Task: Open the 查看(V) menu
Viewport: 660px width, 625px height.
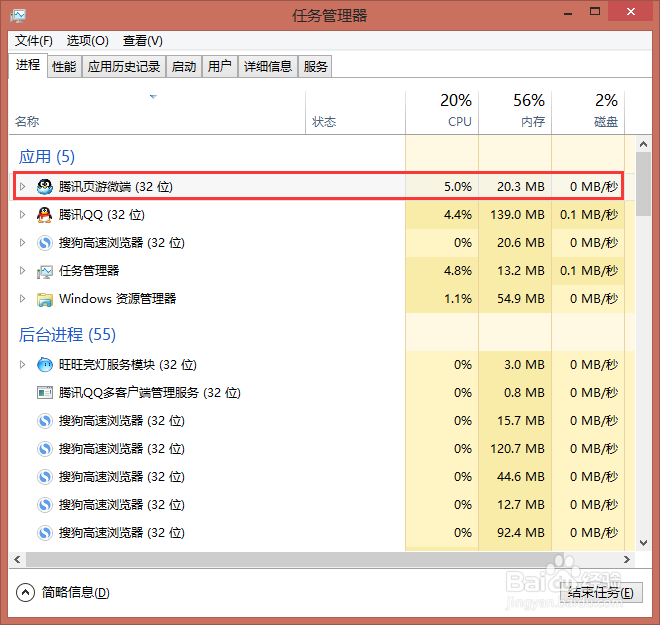Action: point(143,41)
